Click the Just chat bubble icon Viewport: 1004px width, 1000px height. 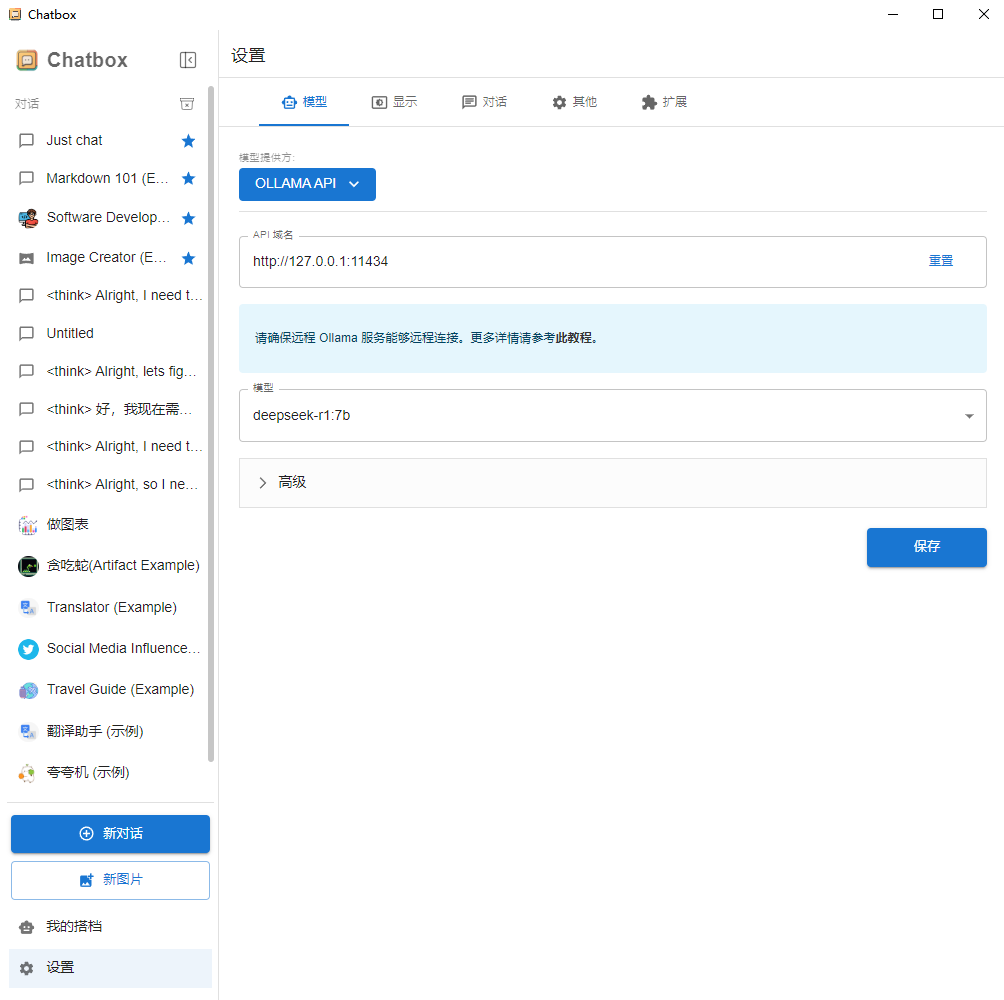coord(26,141)
